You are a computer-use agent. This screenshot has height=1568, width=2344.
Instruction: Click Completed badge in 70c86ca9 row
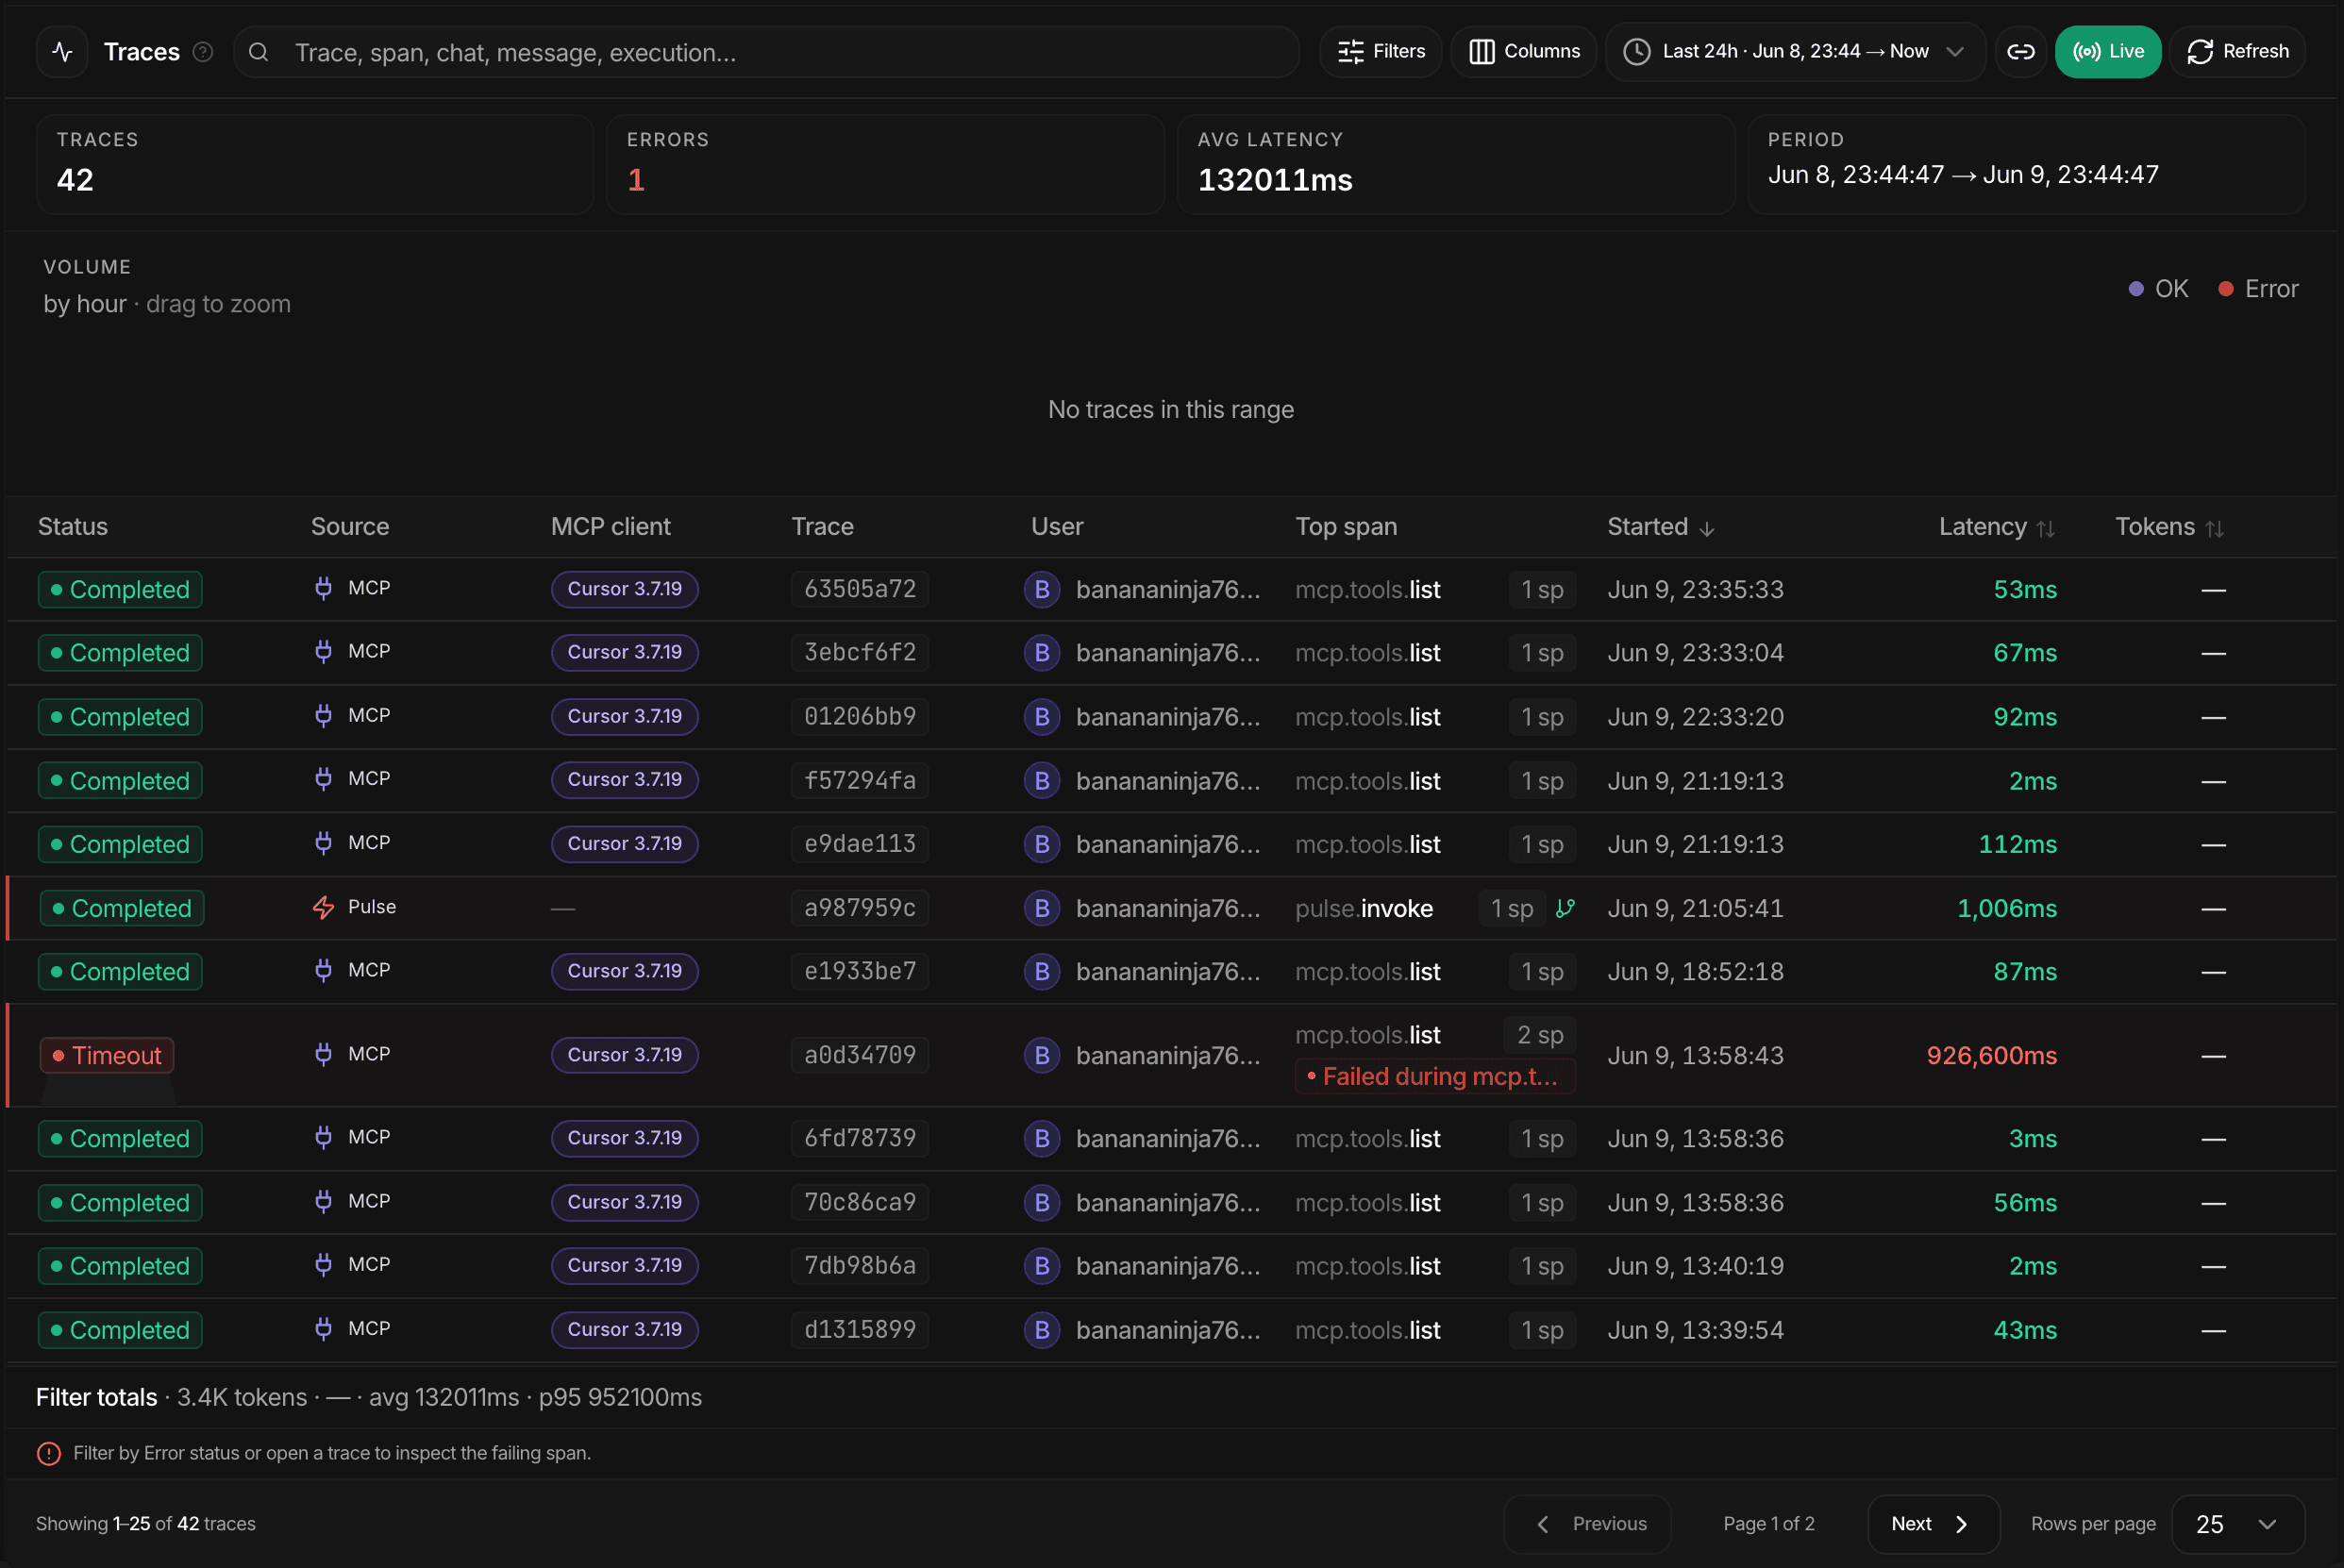click(120, 1203)
